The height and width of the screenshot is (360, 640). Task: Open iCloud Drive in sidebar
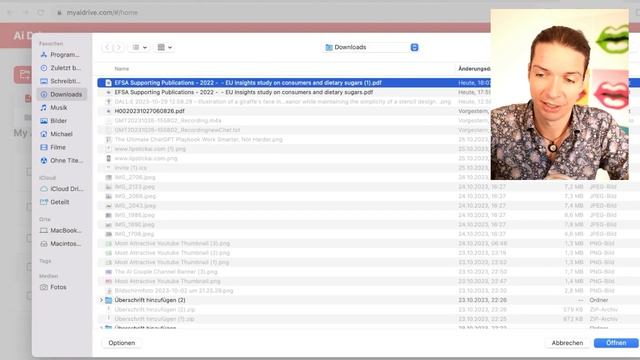point(61,189)
